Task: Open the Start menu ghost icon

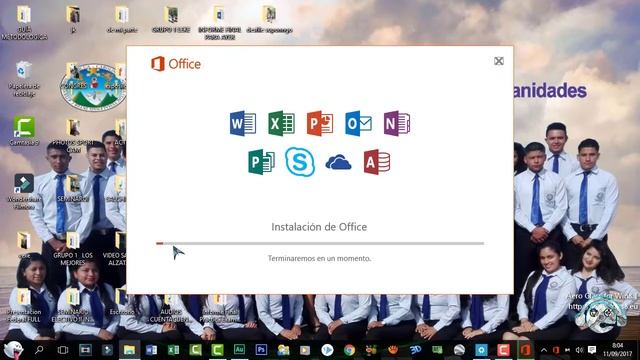Action: [13, 350]
